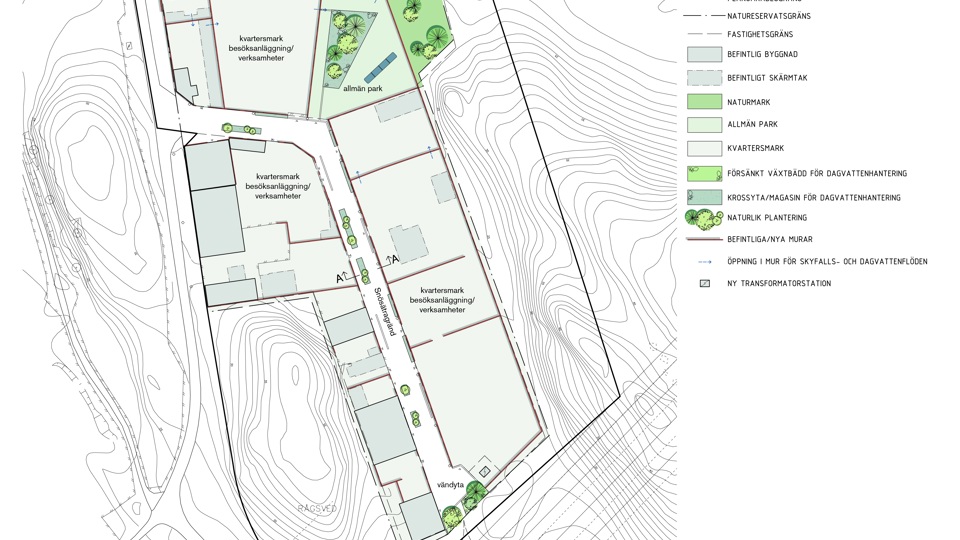Click the Fastighetsgräns legend text
Viewport: 960px width, 540px height.
coord(760,35)
